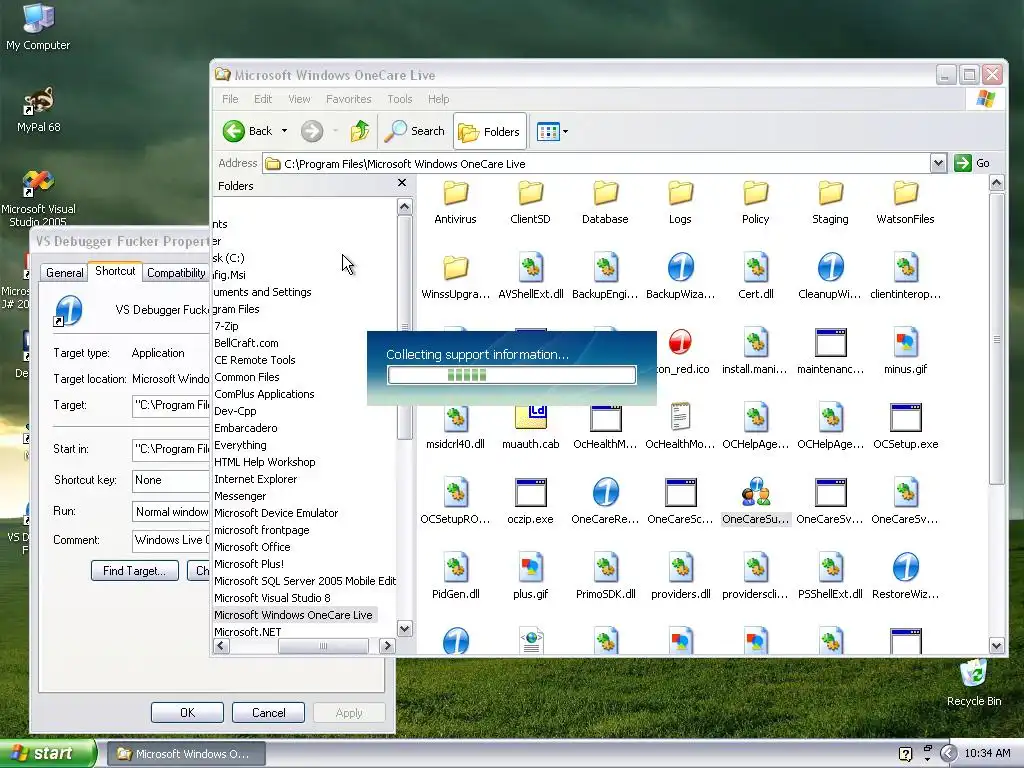Open the Help menu
The width and height of the screenshot is (1024, 768).
click(x=438, y=99)
